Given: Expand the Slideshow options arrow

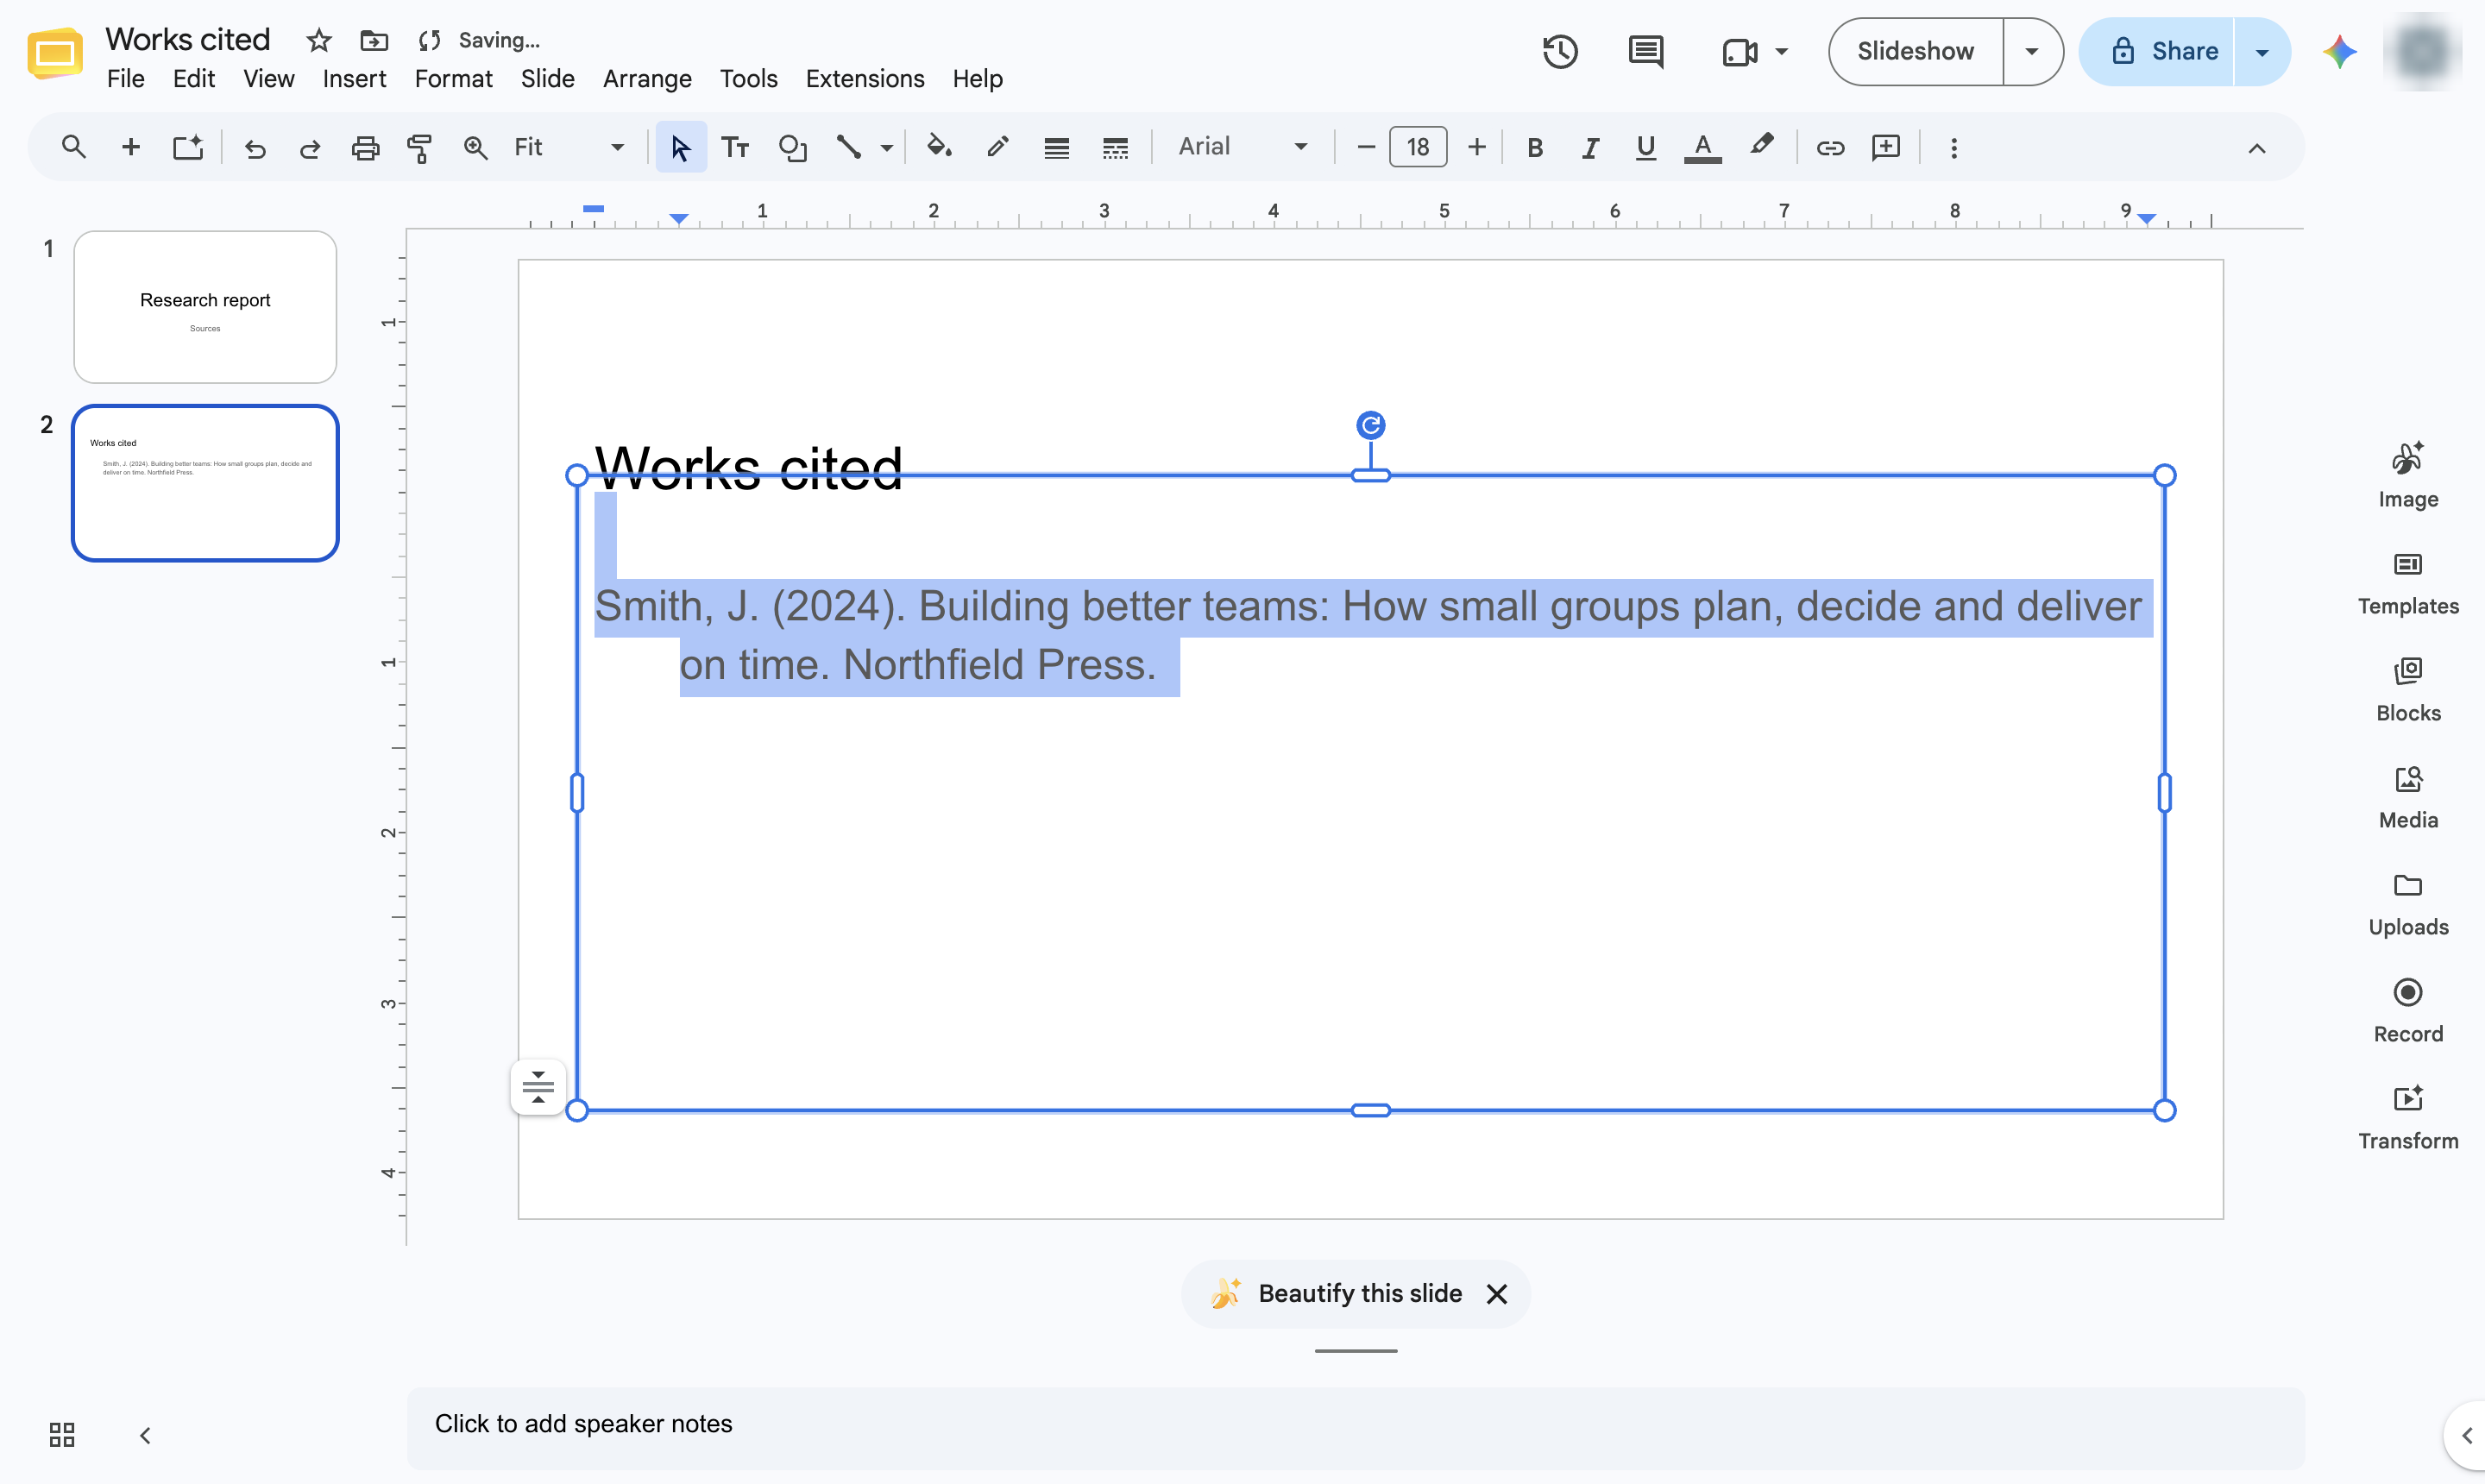Looking at the screenshot, I should (x=2031, y=51).
